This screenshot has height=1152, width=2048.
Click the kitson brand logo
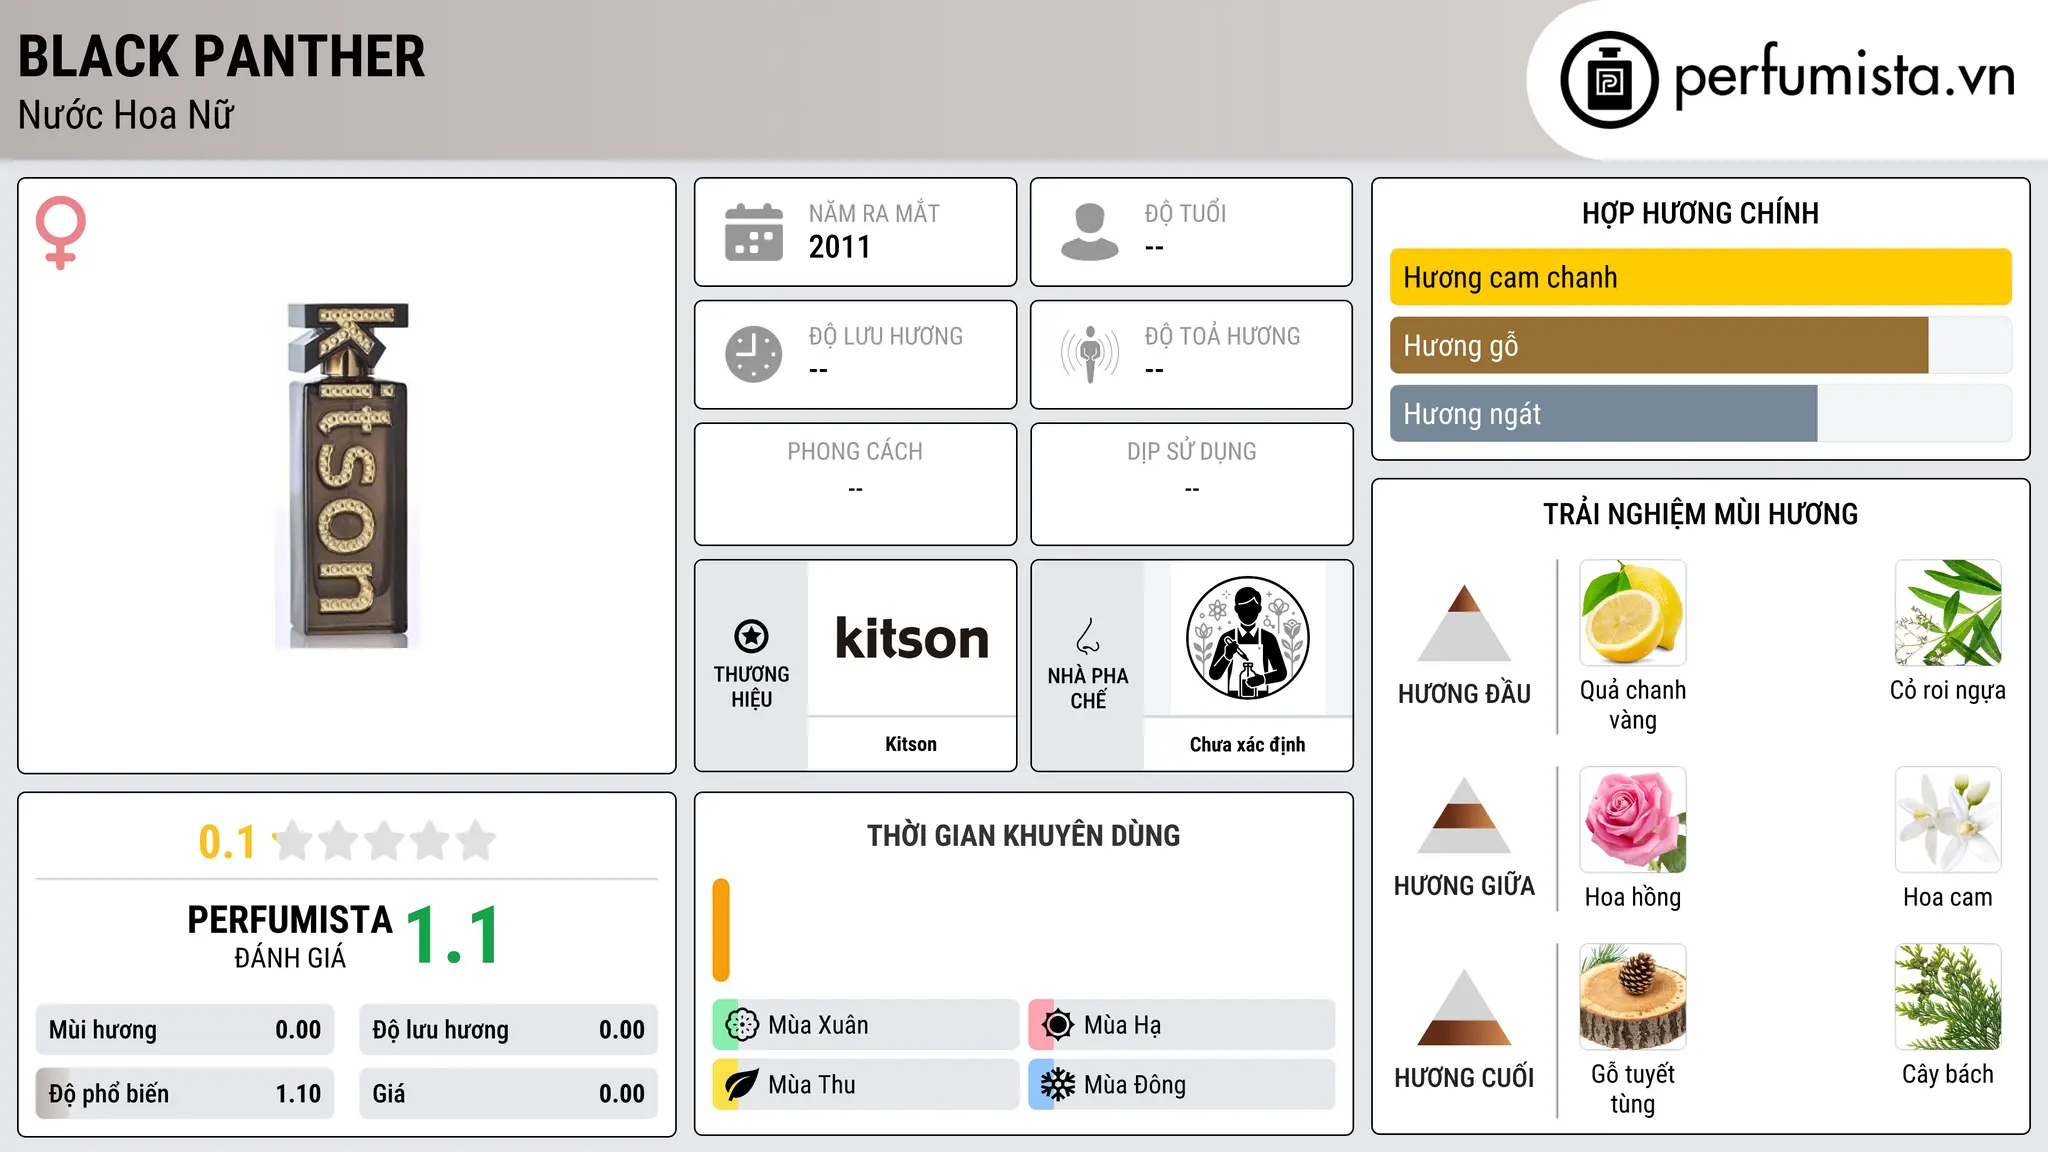[x=911, y=639]
